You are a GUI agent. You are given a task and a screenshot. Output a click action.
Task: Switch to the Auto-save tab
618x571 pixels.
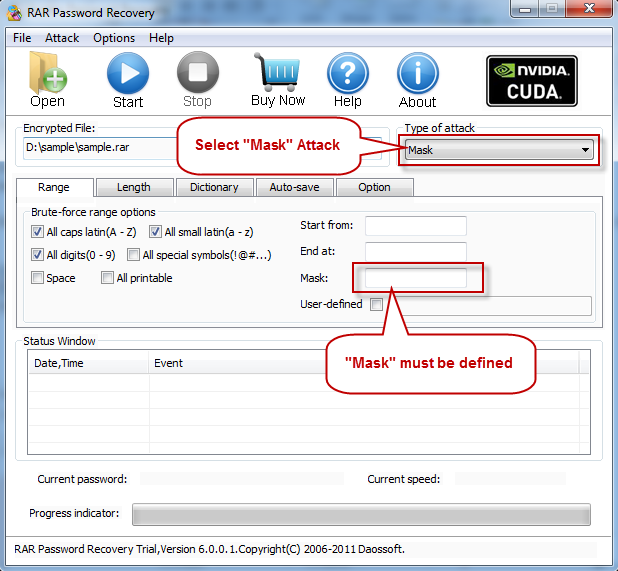pyautogui.click(x=294, y=187)
